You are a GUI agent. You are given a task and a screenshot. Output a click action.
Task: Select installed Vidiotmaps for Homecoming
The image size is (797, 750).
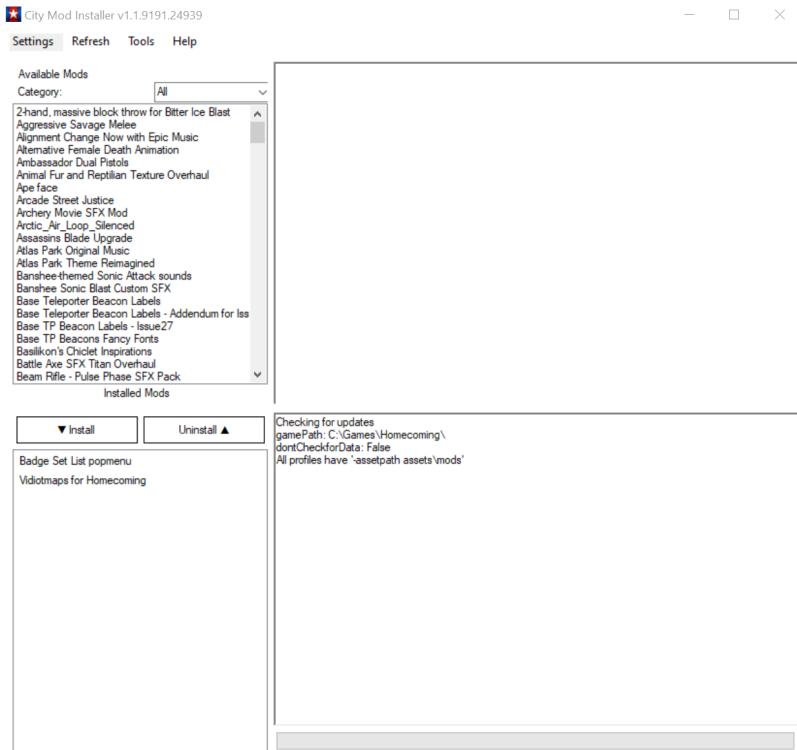point(82,481)
